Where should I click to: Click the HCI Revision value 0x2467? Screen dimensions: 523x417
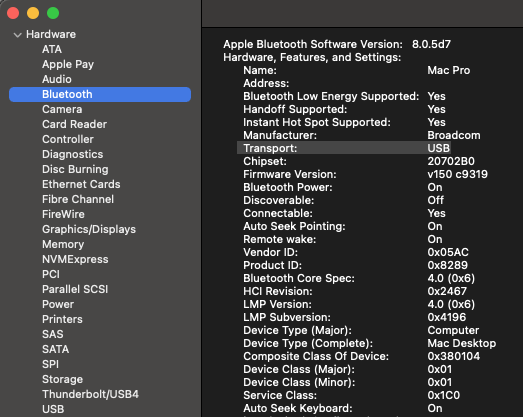coord(447,292)
